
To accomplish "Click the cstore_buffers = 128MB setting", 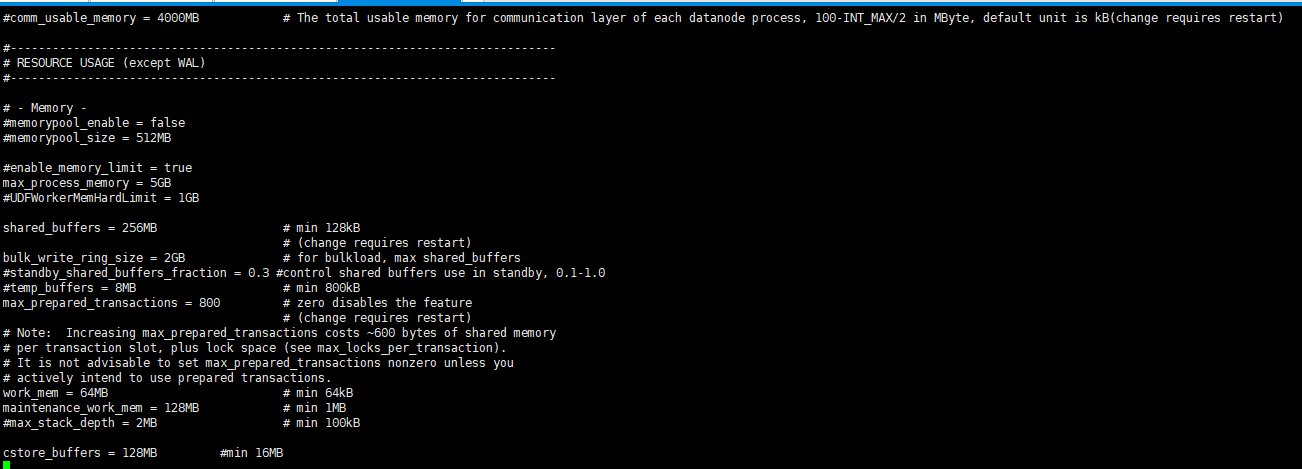I will 80,453.
